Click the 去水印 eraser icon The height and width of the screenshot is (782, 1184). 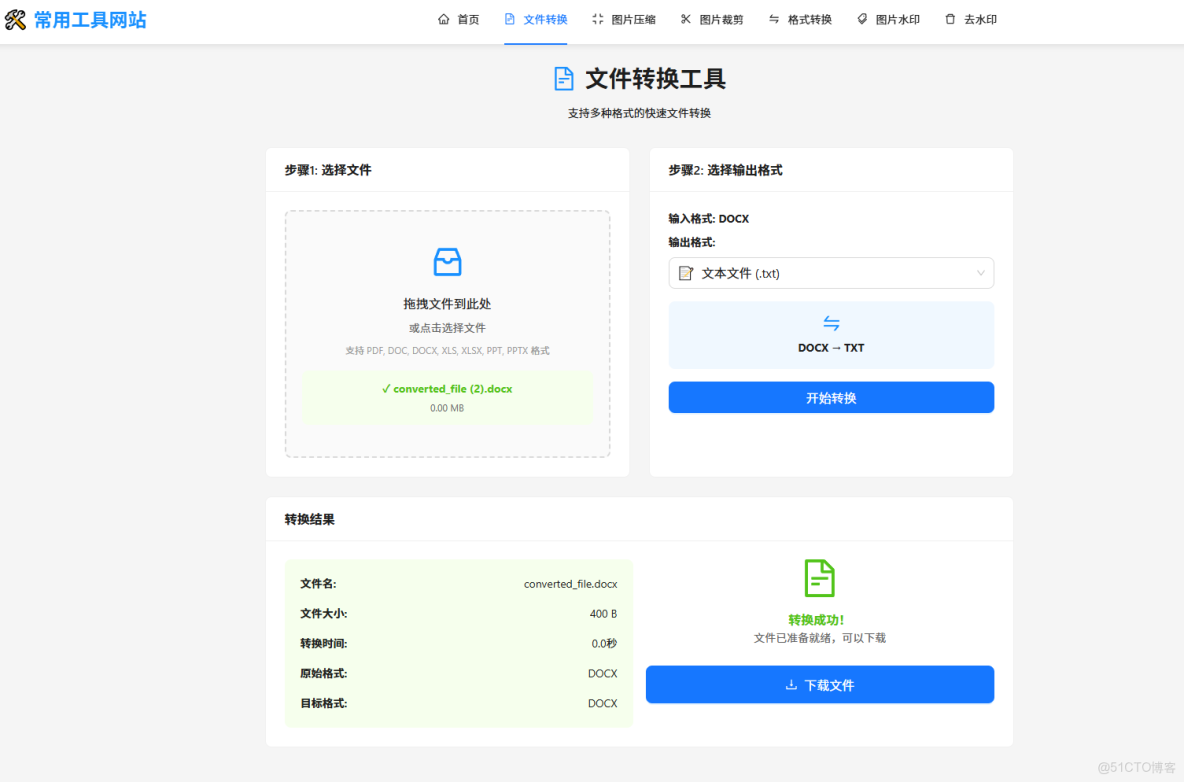(949, 18)
